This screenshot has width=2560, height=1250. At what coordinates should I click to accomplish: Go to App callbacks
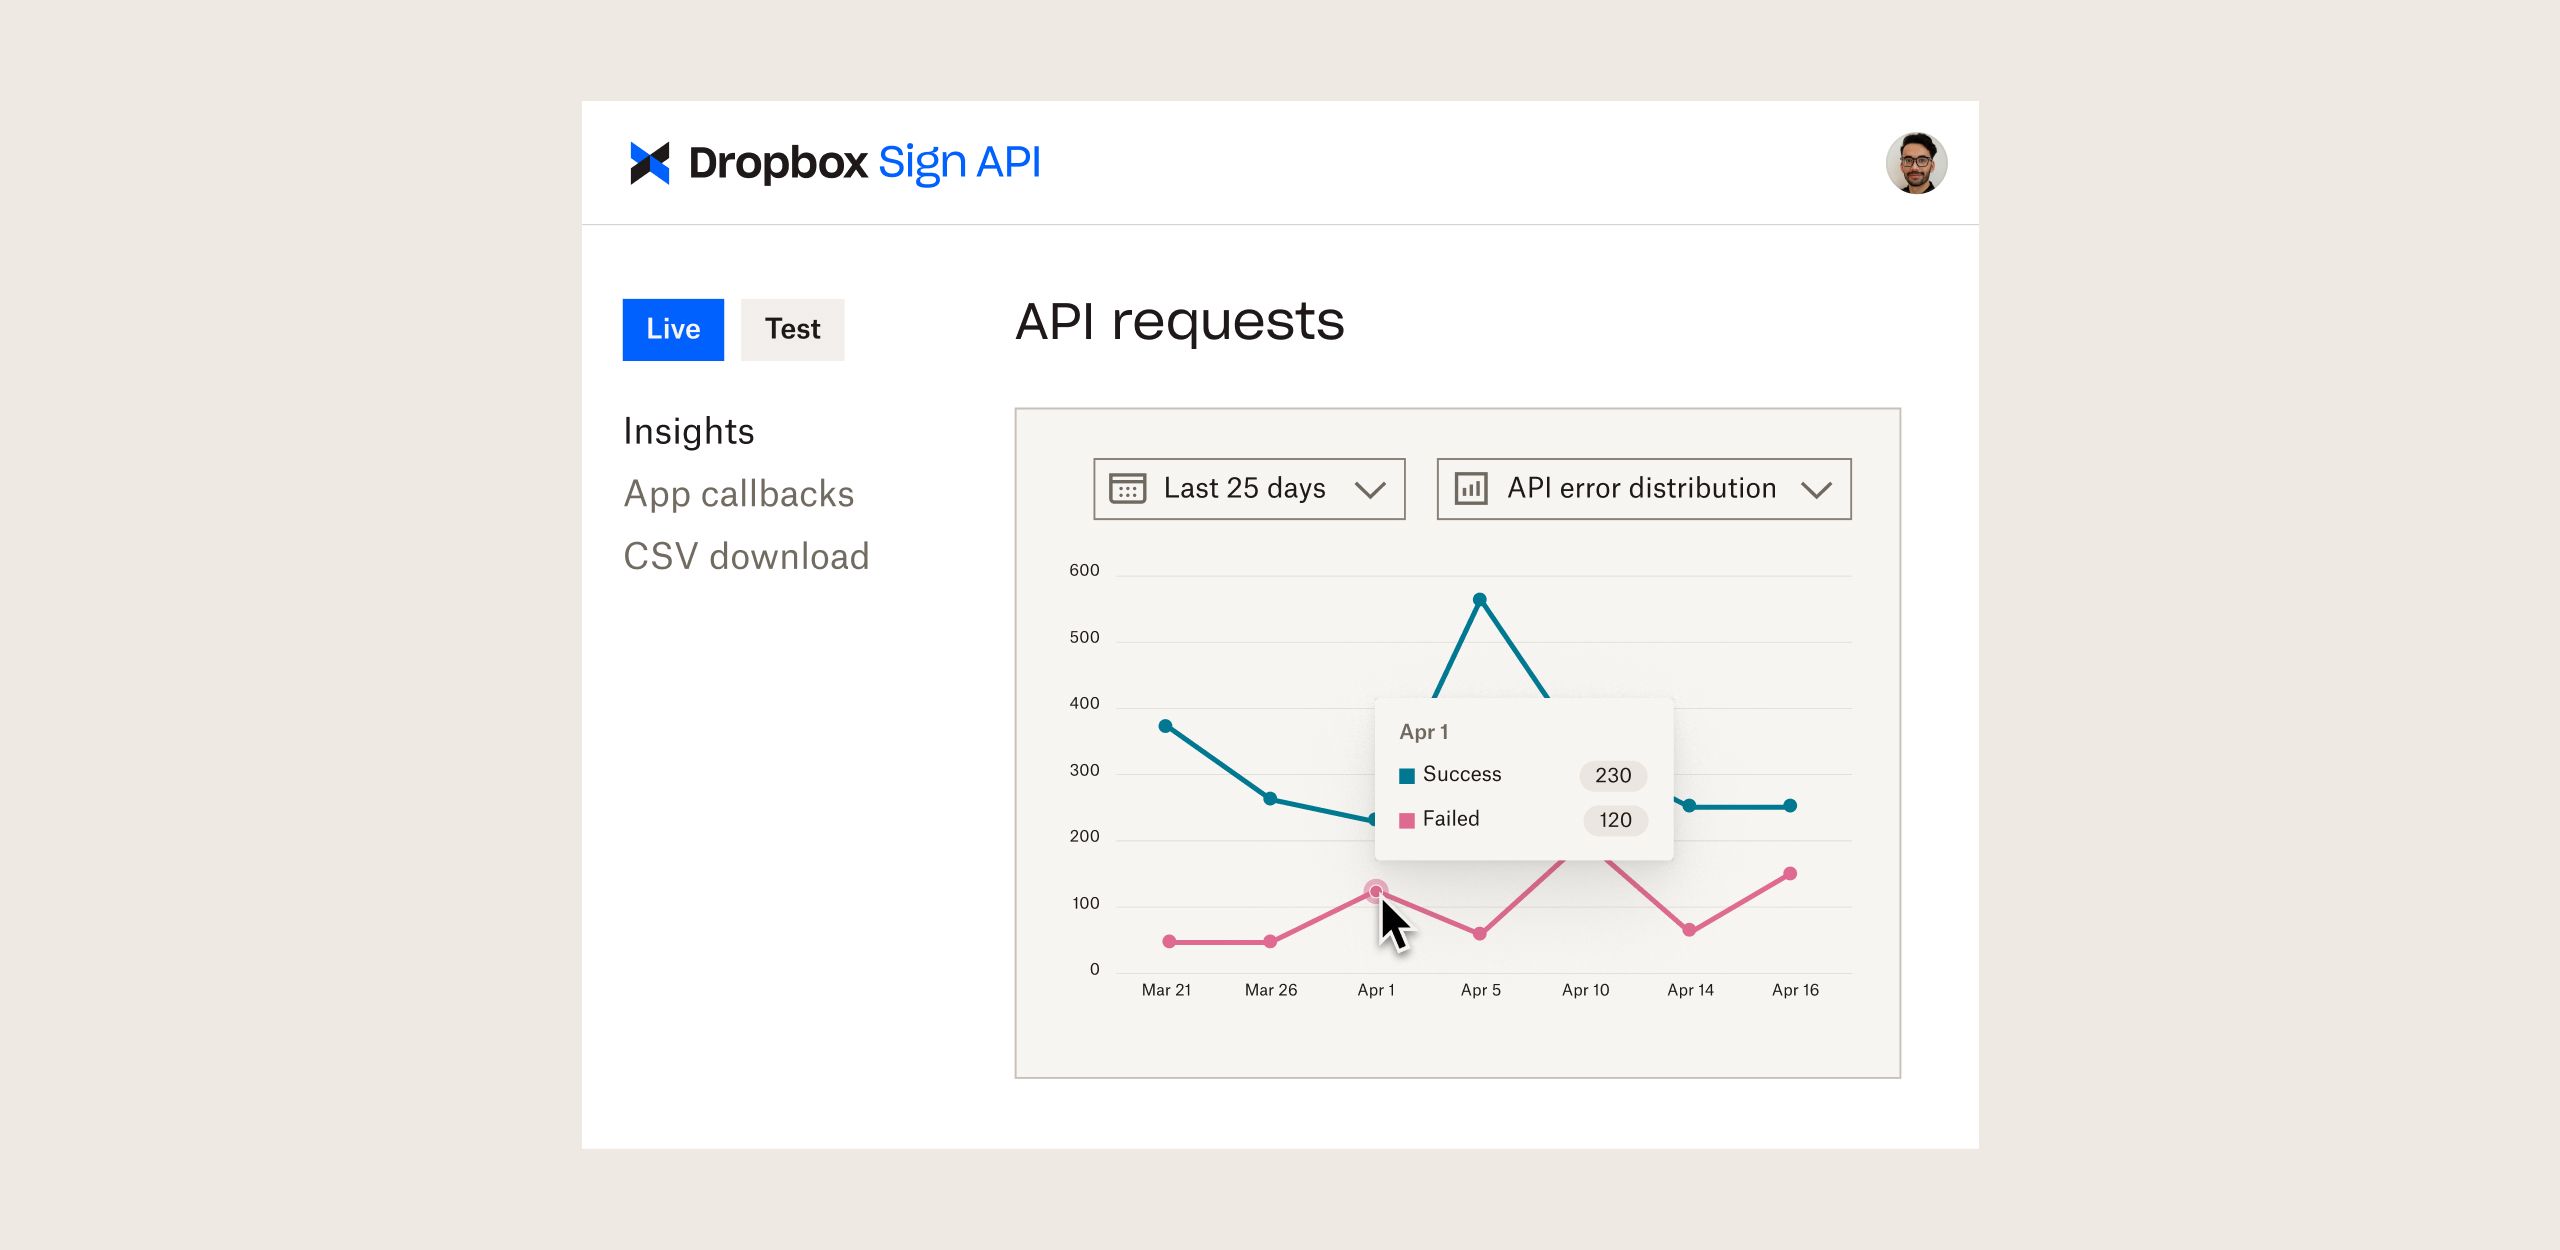point(738,494)
